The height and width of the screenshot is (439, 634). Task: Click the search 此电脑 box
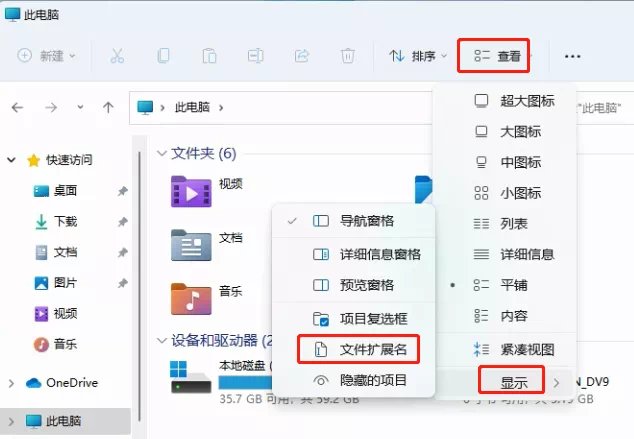pyautogui.click(x=604, y=108)
